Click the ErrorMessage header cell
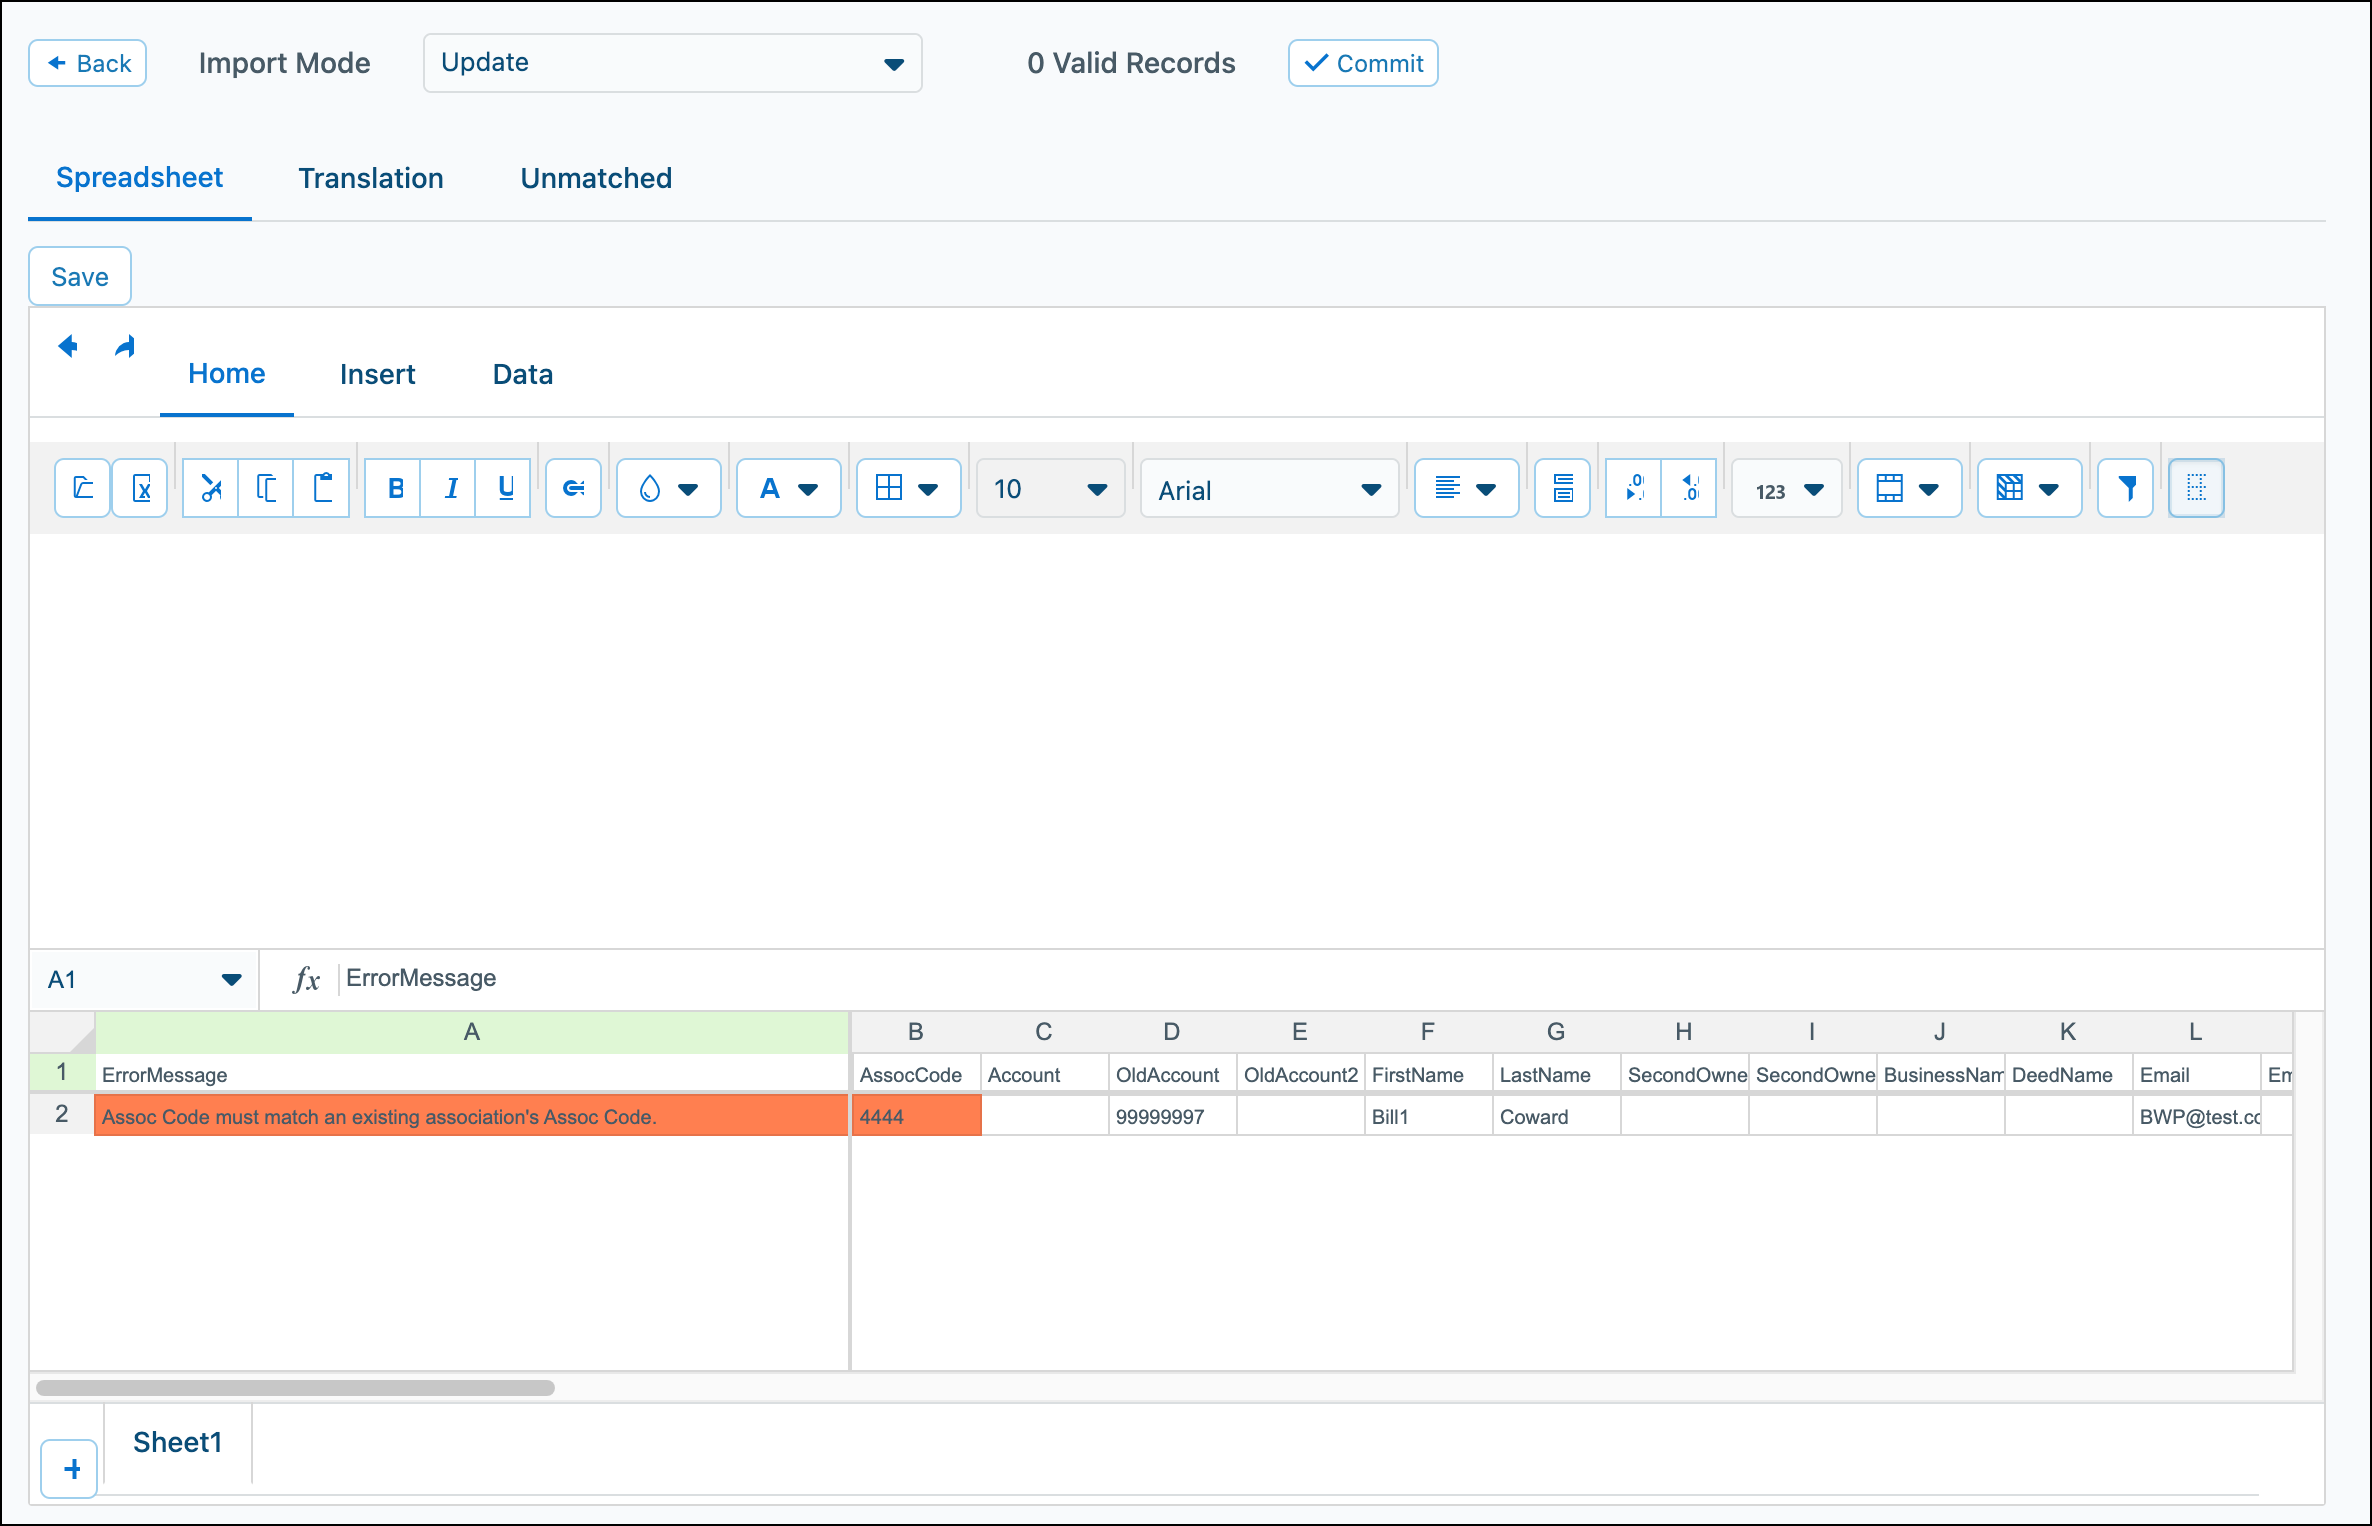 coord(472,1074)
